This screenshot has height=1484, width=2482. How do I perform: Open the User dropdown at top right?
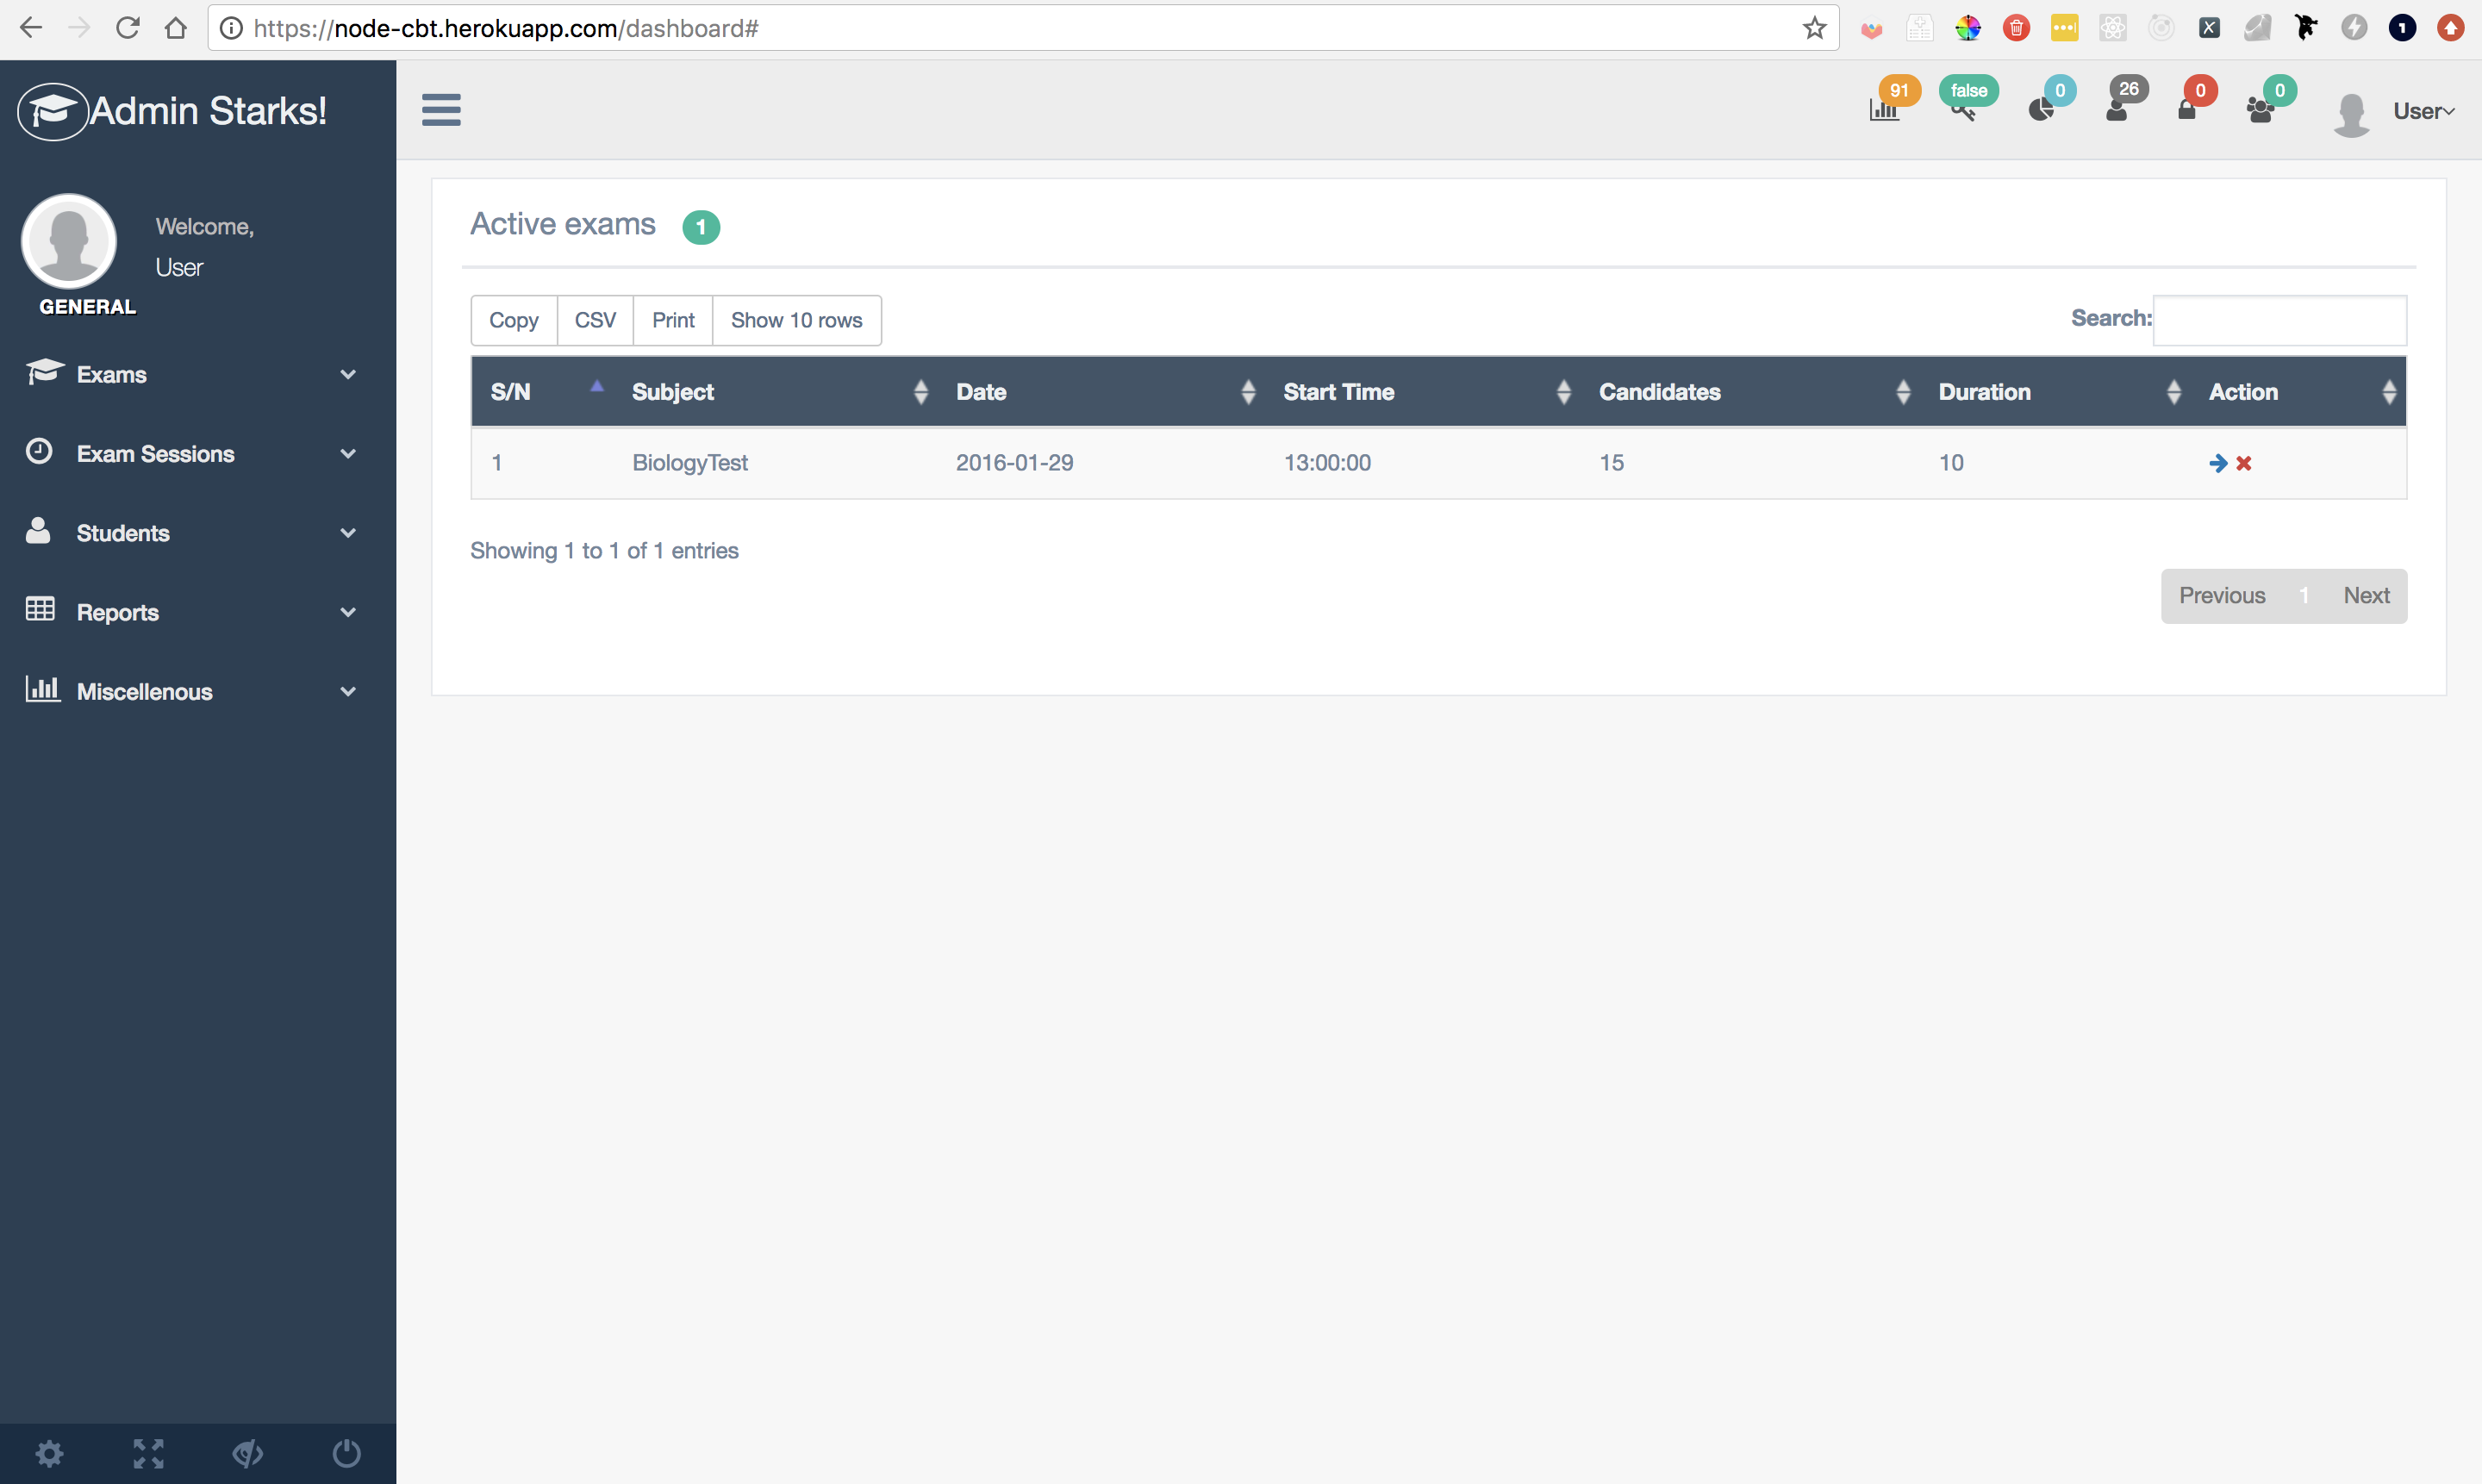2422,111
